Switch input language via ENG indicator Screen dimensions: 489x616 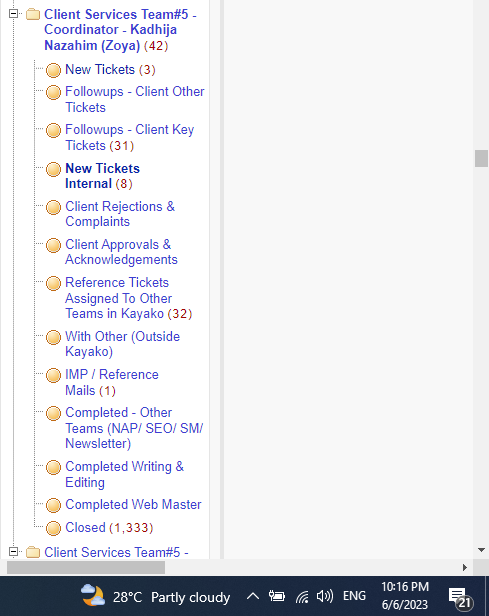[x=354, y=596]
